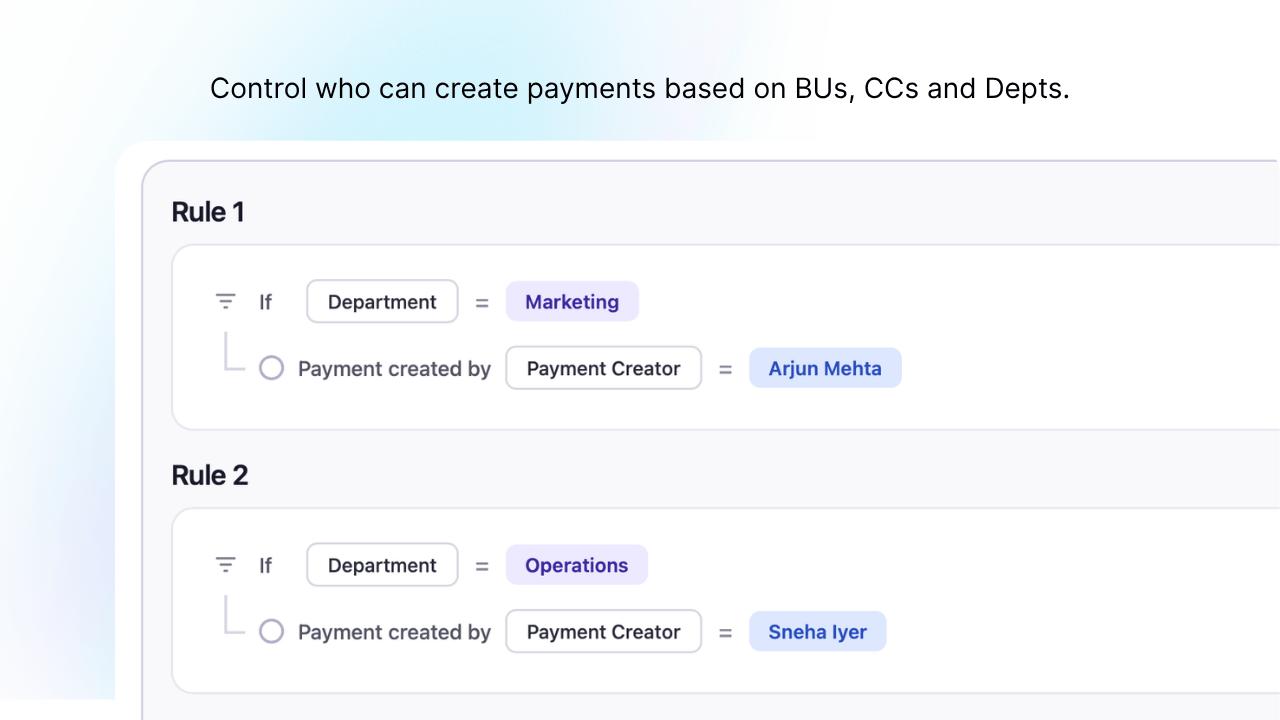This screenshot has width=1280, height=720.
Task: Click the branch connector line under Rule 1 condition
Action: coord(235,355)
